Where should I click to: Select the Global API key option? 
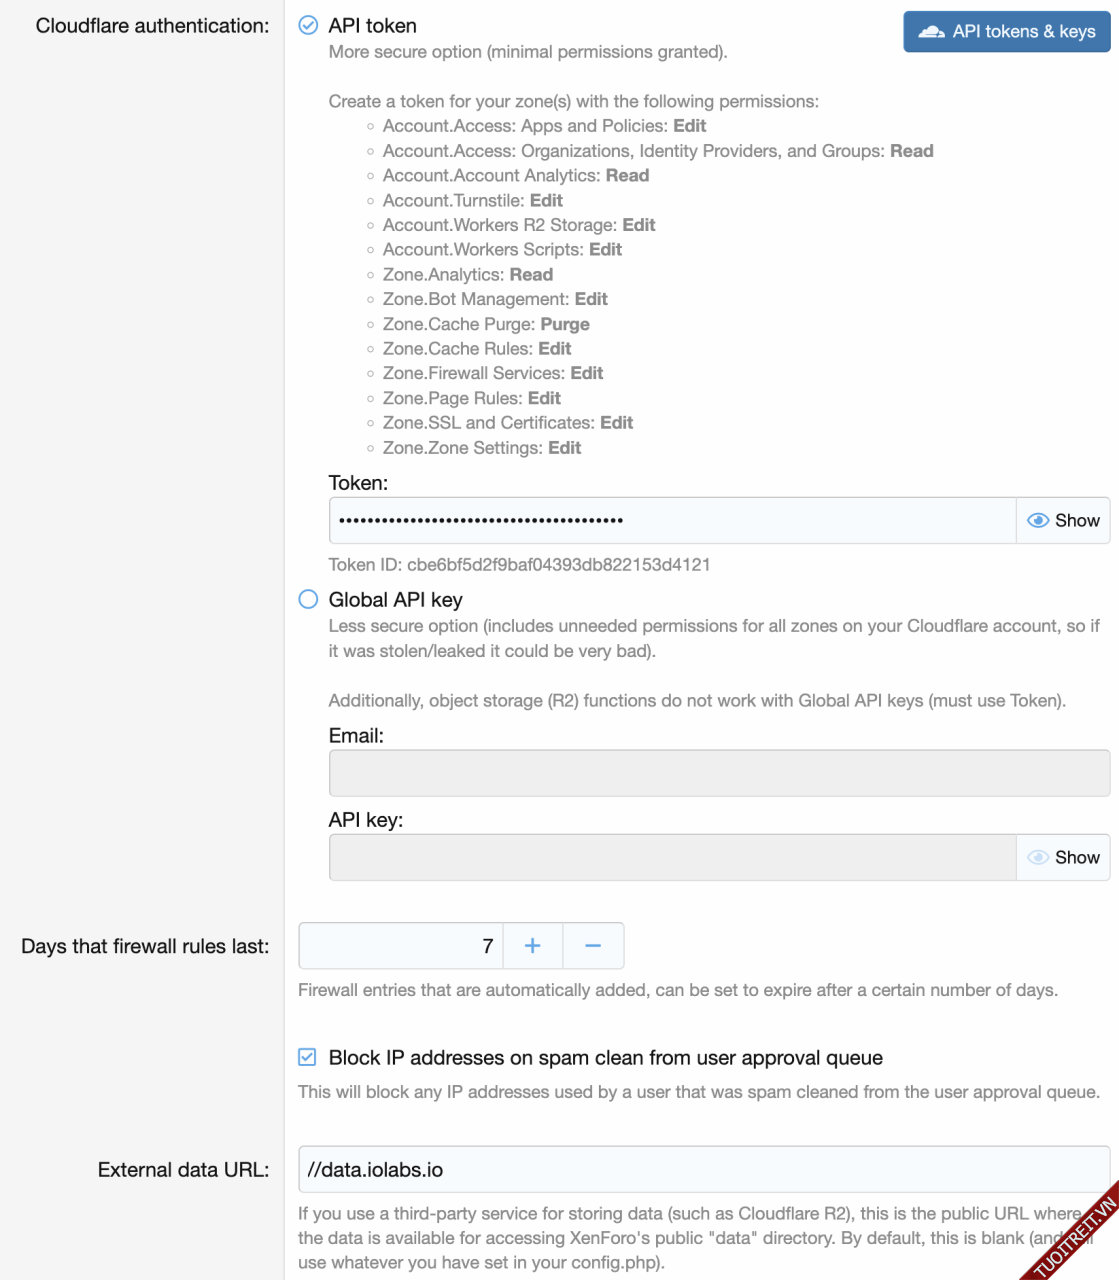tap(309, 599)
